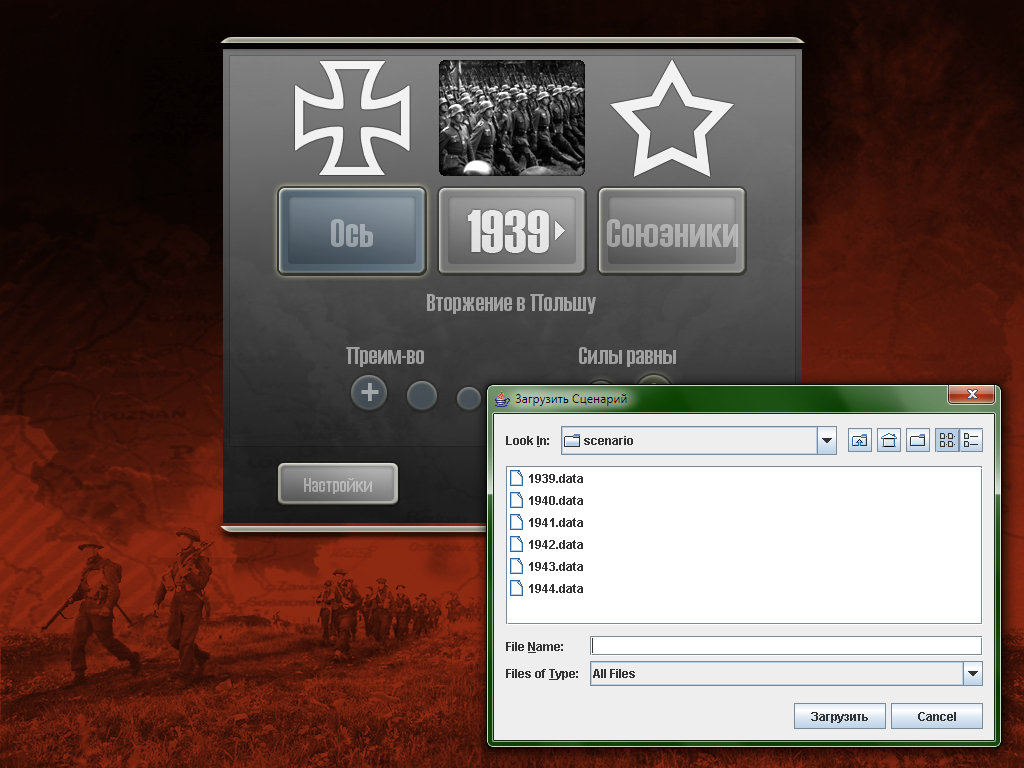
Task: Click the Java cup icon in dialog title
Action: (x=503, y=399)
